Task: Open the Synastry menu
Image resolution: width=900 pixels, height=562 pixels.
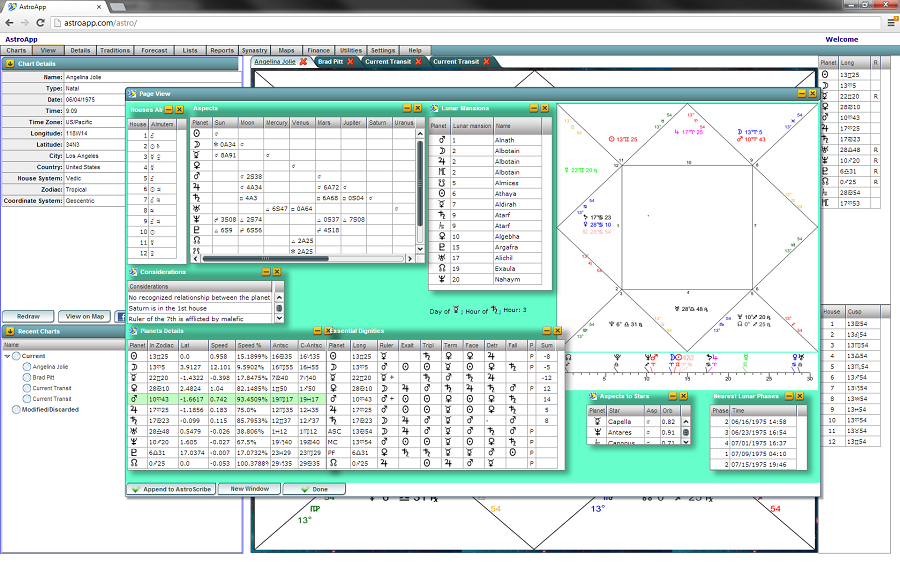Action: pos(254,50)
